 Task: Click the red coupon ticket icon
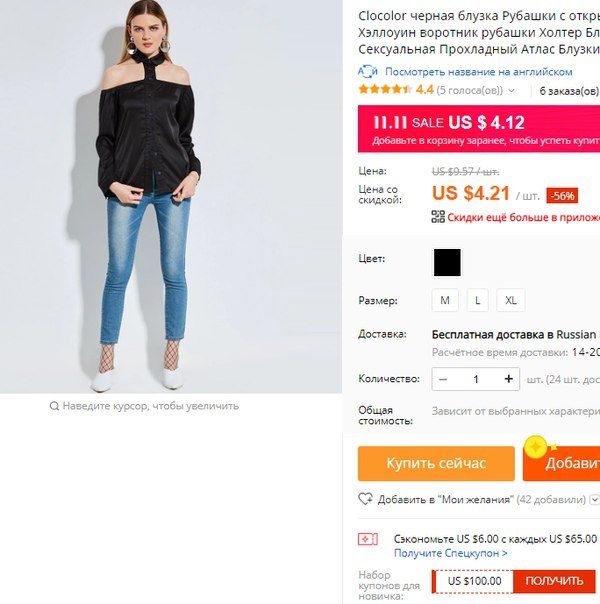click(368, 539)
